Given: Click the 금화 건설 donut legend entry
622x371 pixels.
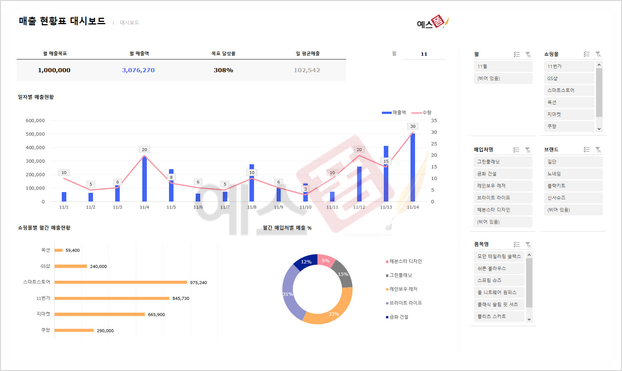Looking at the screenshot, I should click(x=397, y=317).
